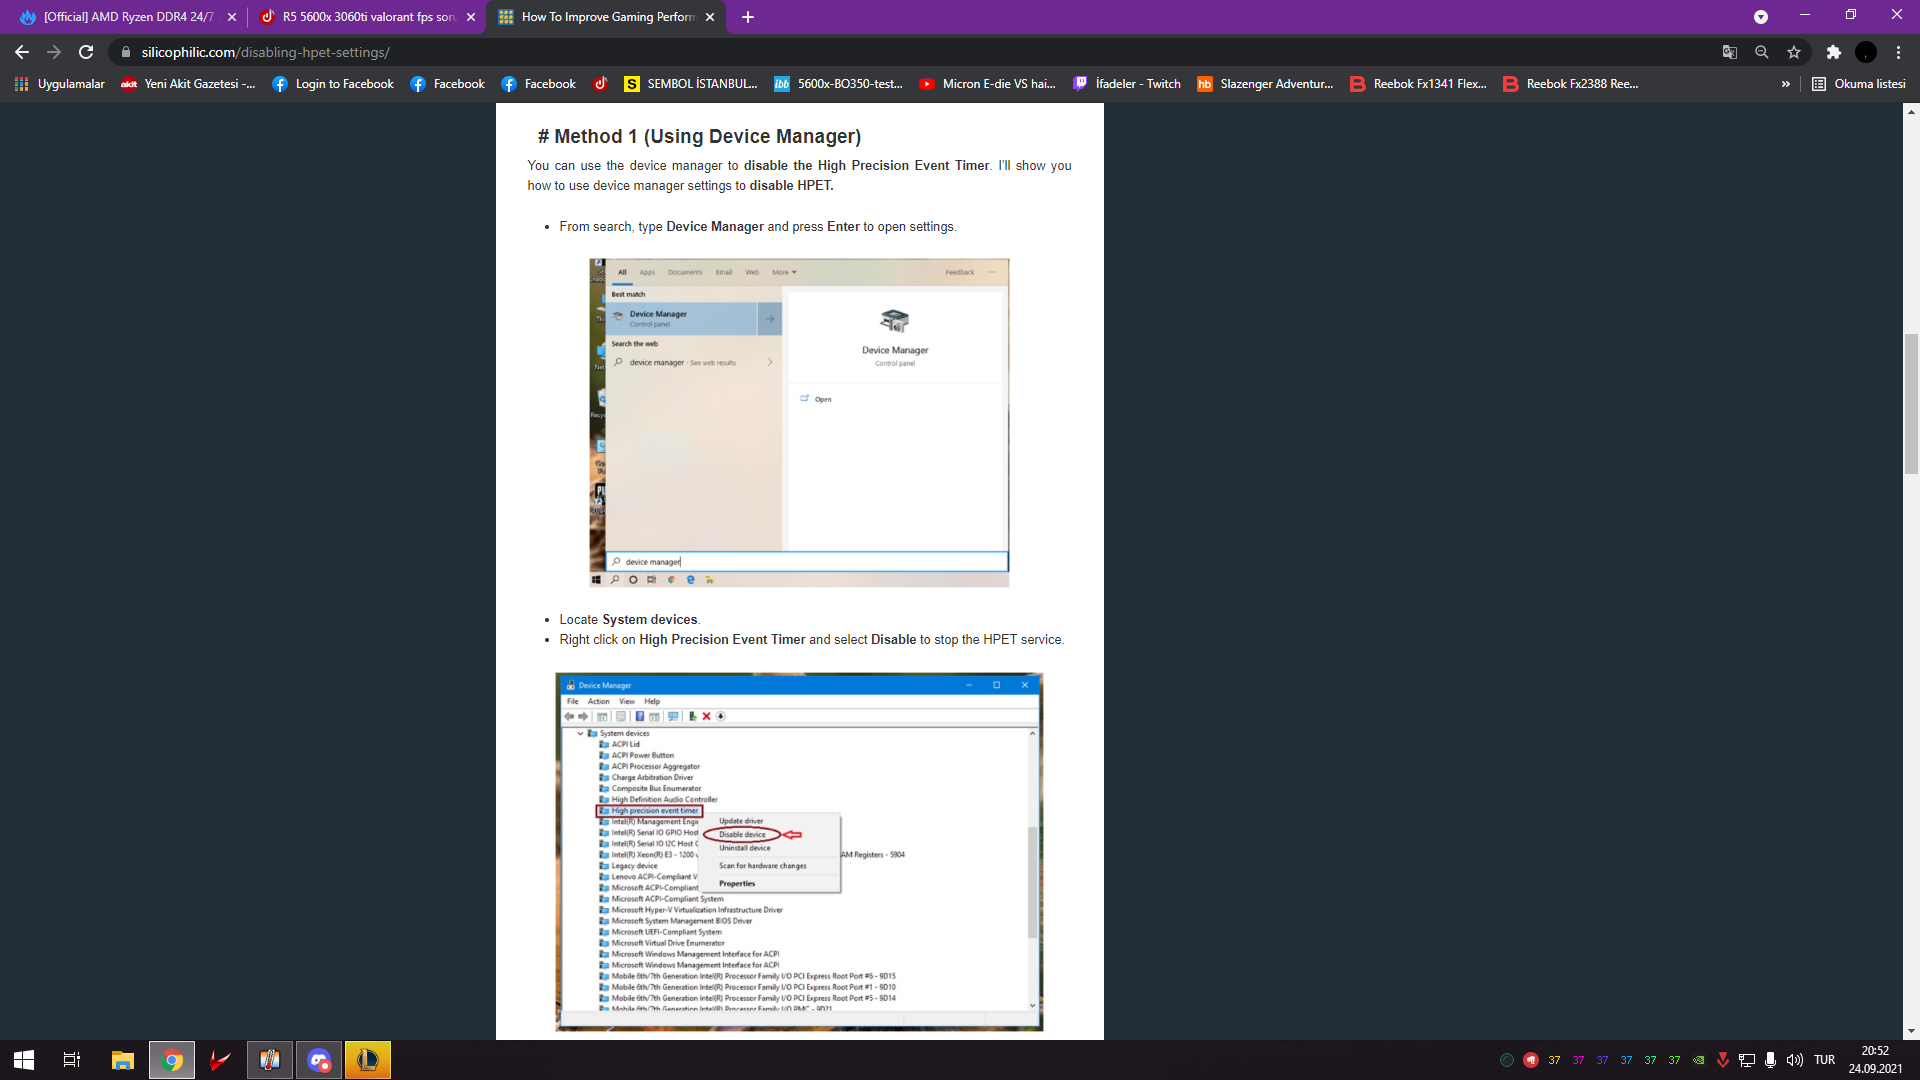This screenshot has height=1080, width=1920.
Task: Show more bookmarks chevron
Action: point(1785,84)
